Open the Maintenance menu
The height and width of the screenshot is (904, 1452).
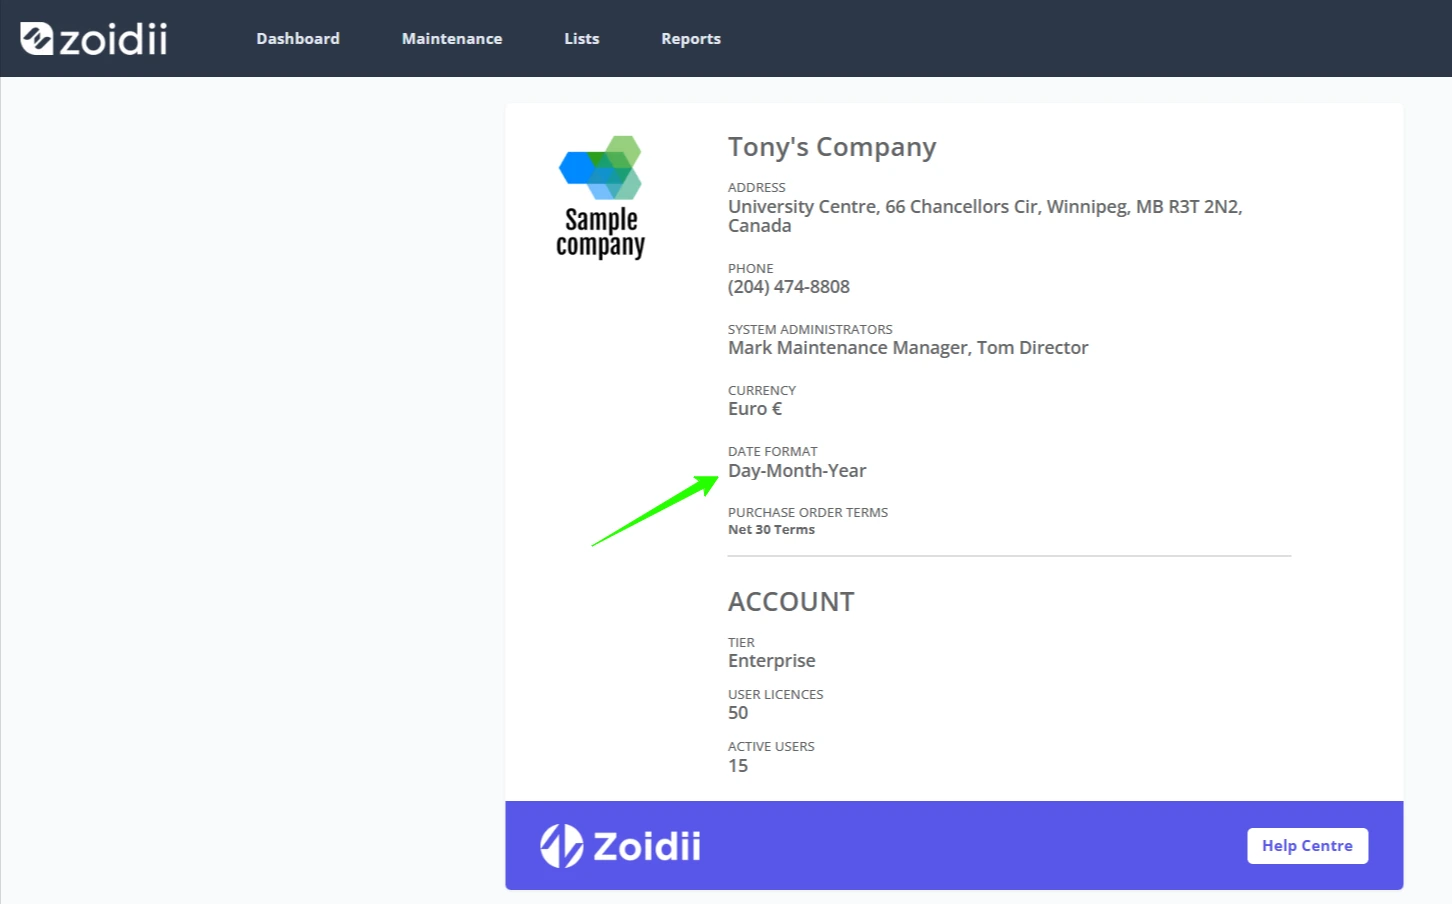452,39
